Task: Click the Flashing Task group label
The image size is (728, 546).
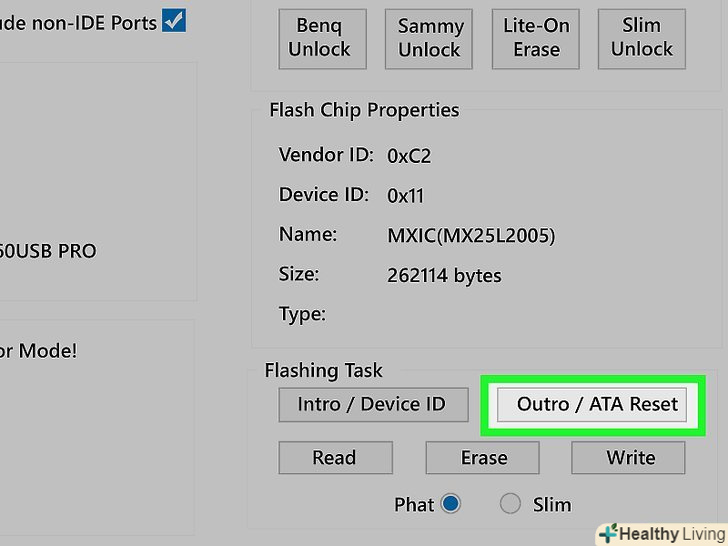Action: [323, 370]
